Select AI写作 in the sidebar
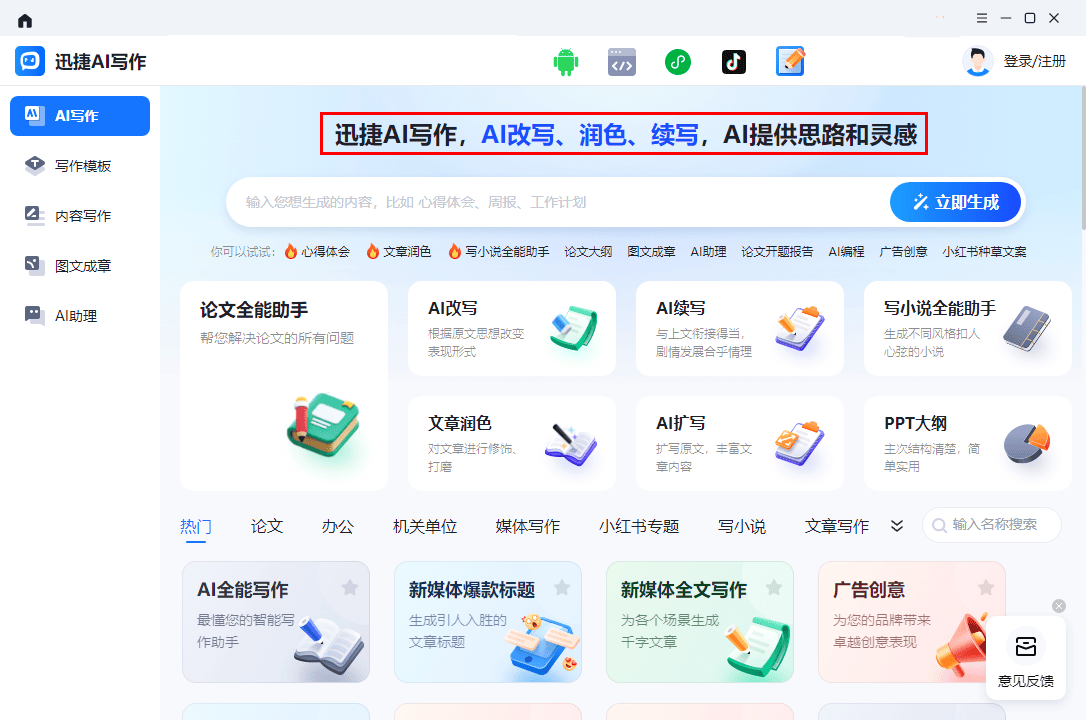Image resolution: width=1086 pixels, height=720 pixels. click(80, 116)
